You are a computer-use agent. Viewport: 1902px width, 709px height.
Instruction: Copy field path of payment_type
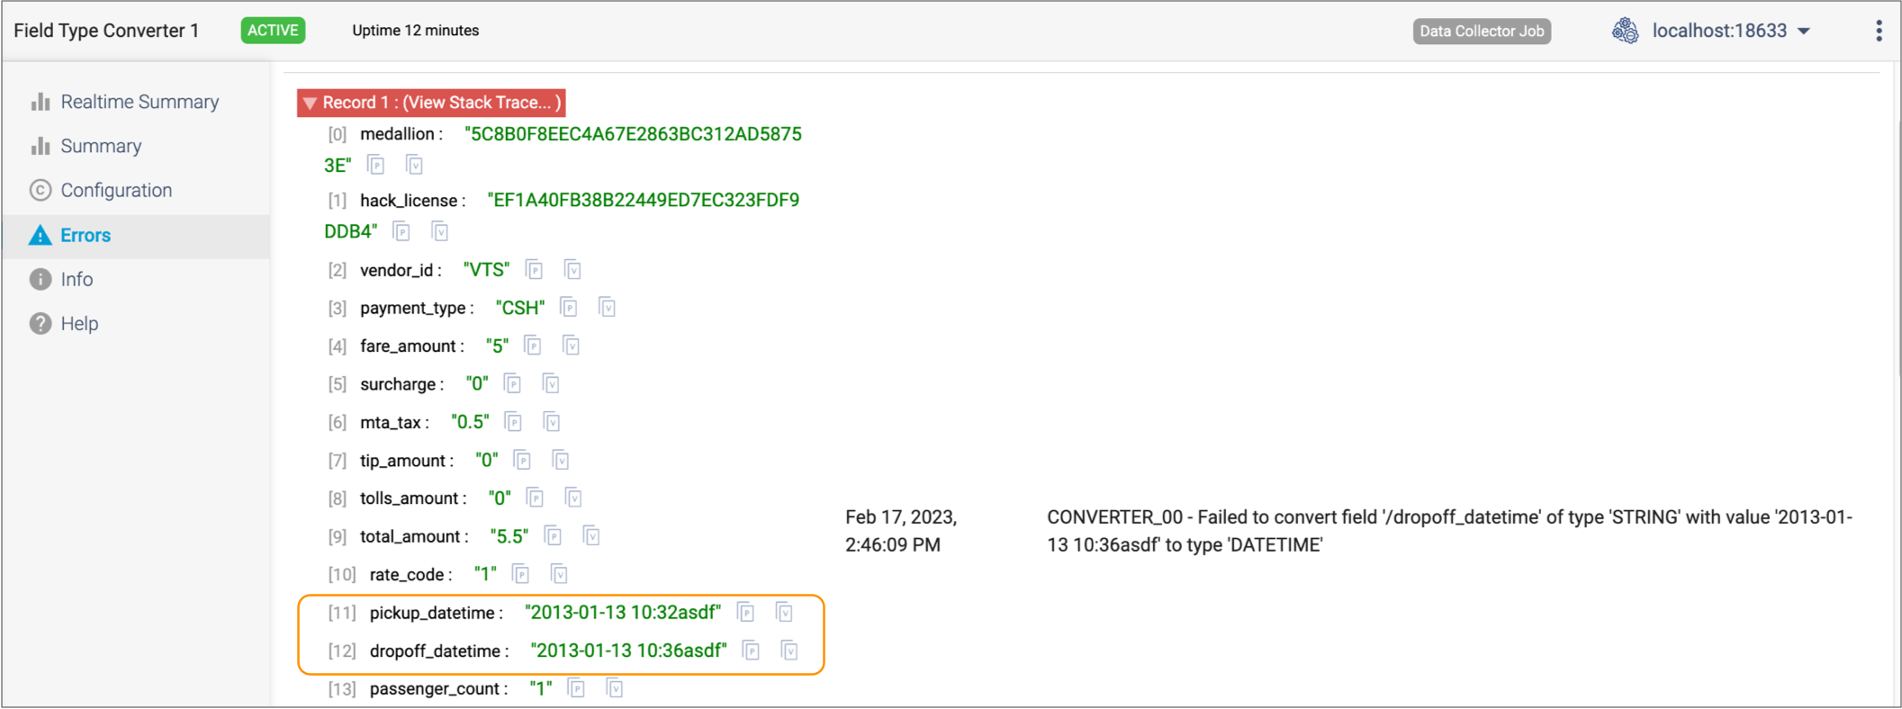click(569, 308)
